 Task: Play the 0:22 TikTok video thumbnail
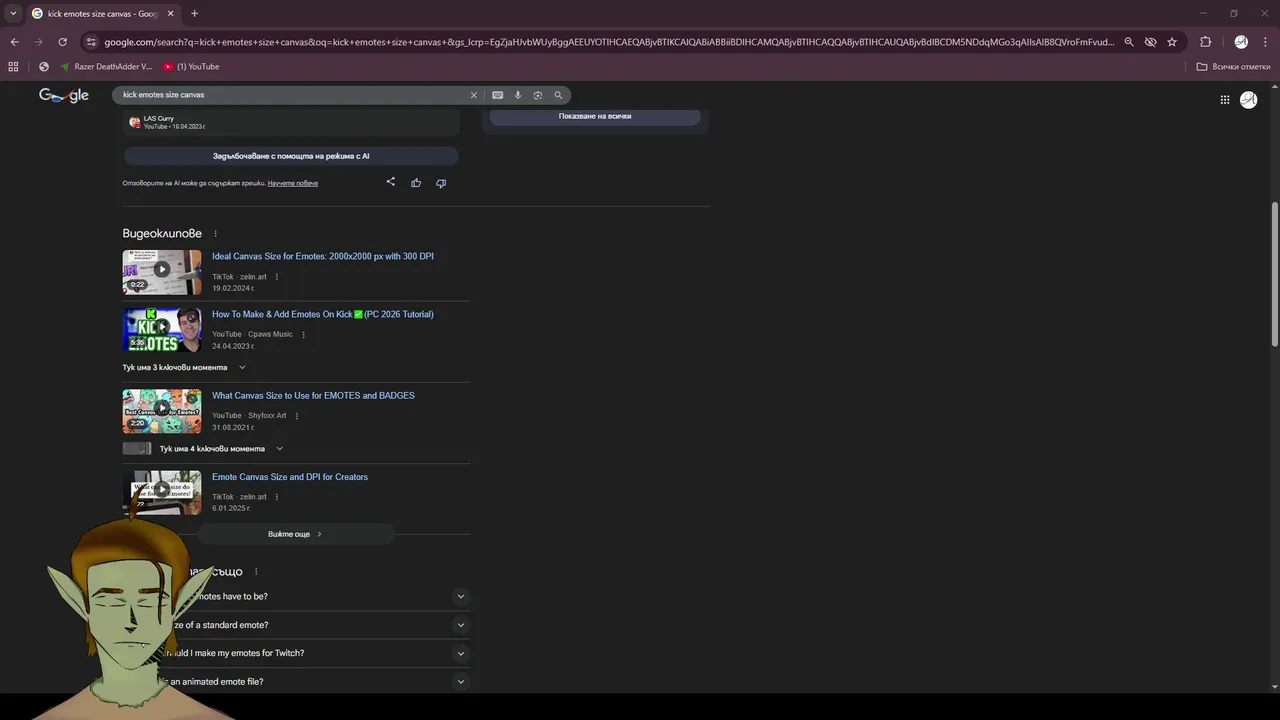coord(162,272)
